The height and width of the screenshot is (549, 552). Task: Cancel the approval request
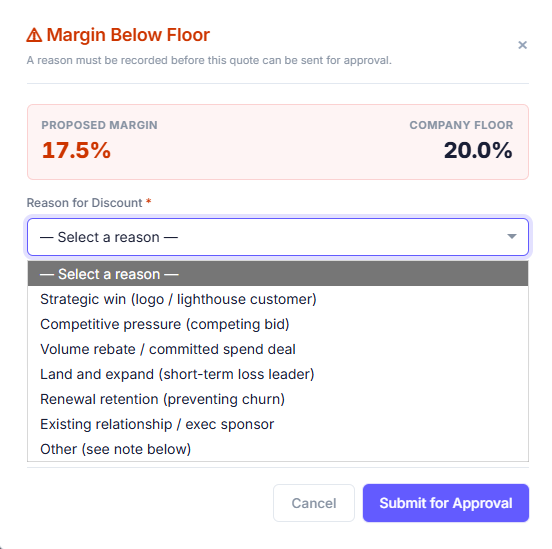pyautogui.click(x=314, y=503)
